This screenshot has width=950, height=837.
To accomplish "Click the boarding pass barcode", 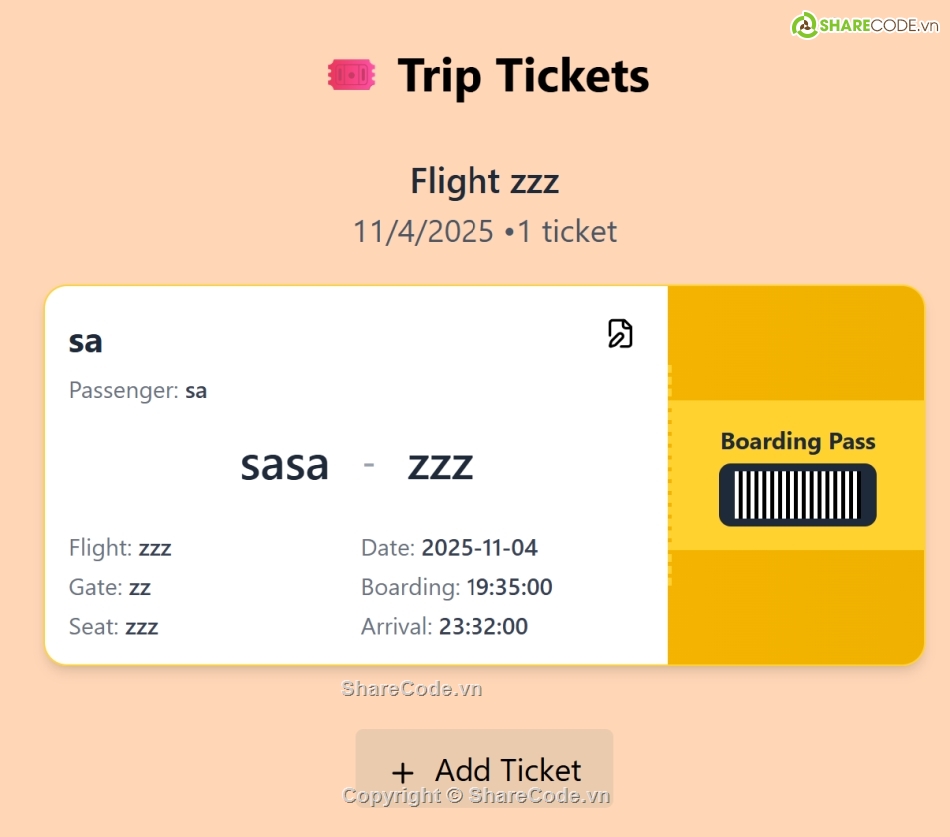I will click(x=797, y=495).
